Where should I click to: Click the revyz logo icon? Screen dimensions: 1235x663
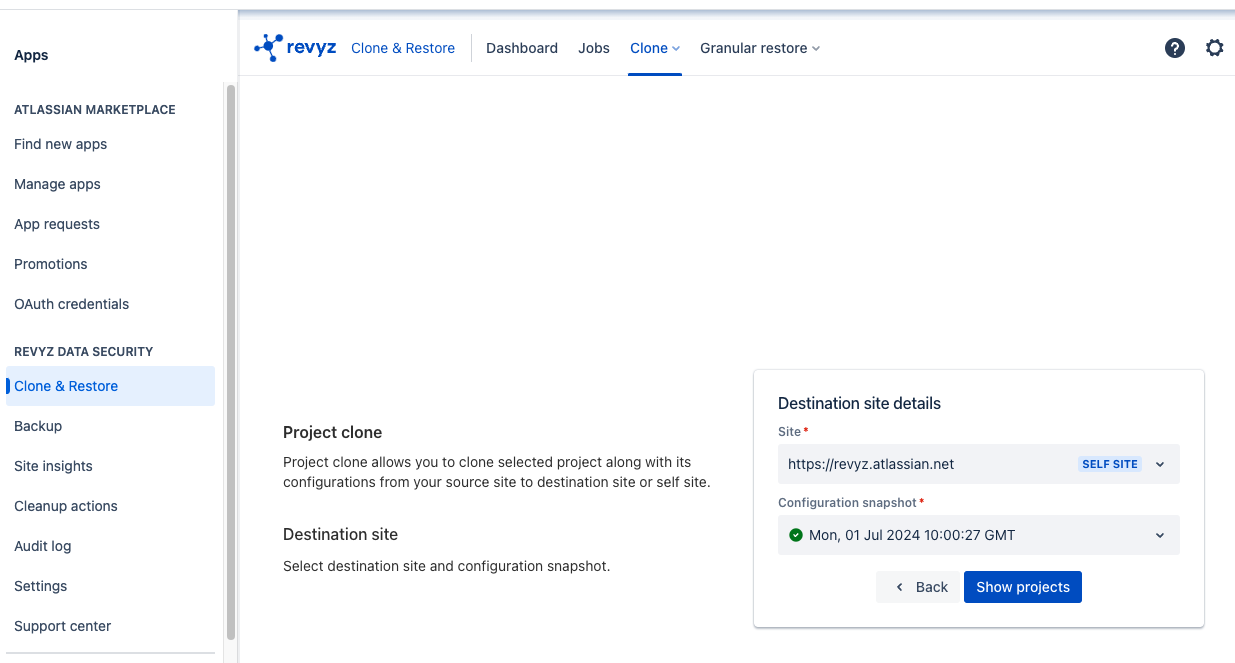tap(269, 48)
